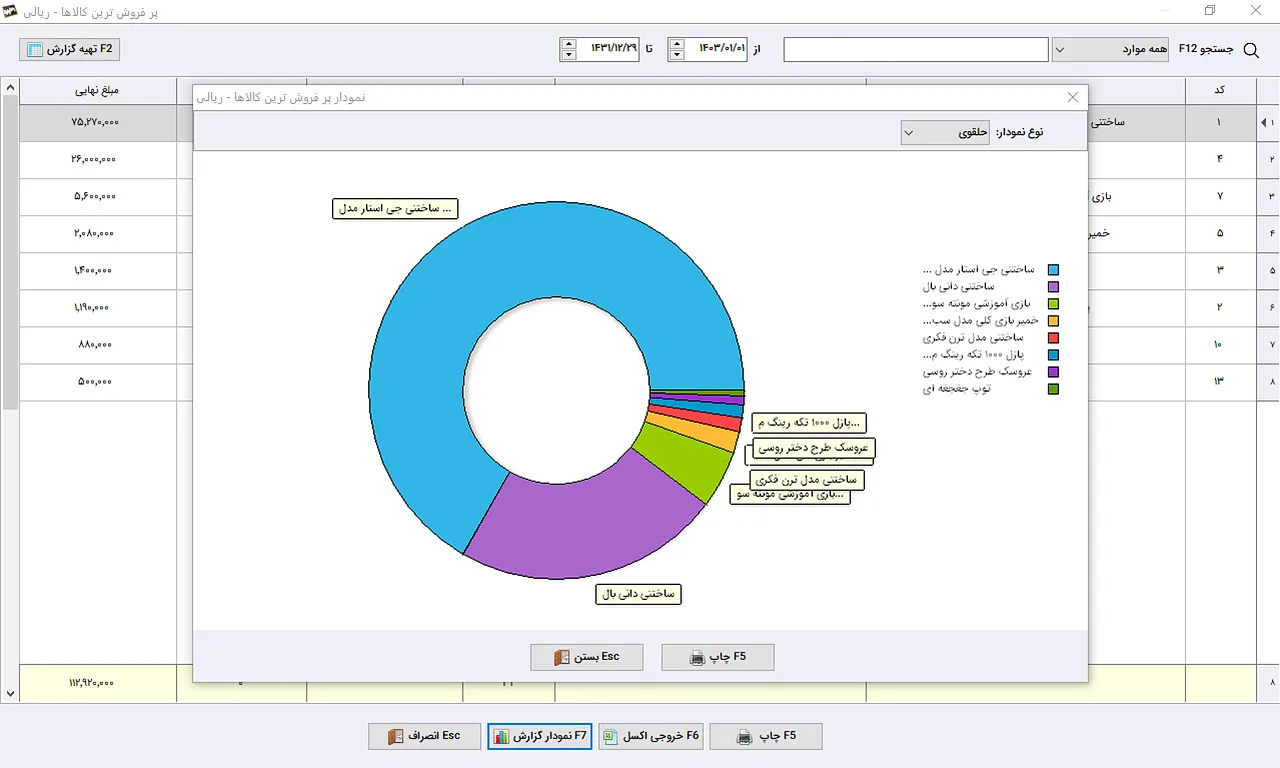This screenshot has width=1280, height=768.
Task: Click the legend swatch for توپ جغجغه ای
Action: 1053,389
